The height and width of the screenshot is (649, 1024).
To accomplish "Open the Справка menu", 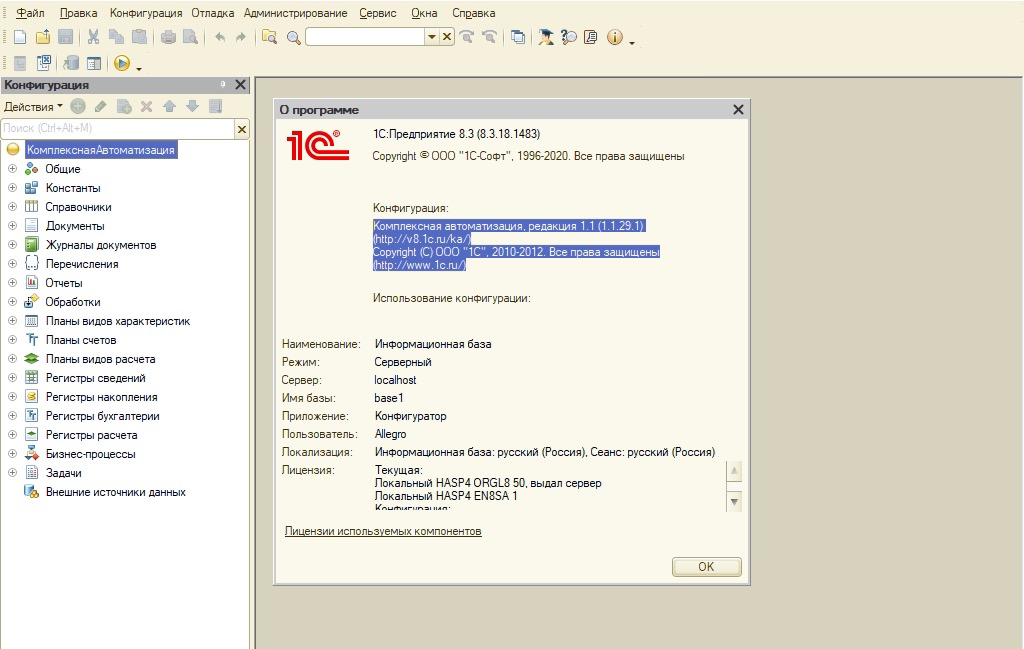I will [473, 13].
